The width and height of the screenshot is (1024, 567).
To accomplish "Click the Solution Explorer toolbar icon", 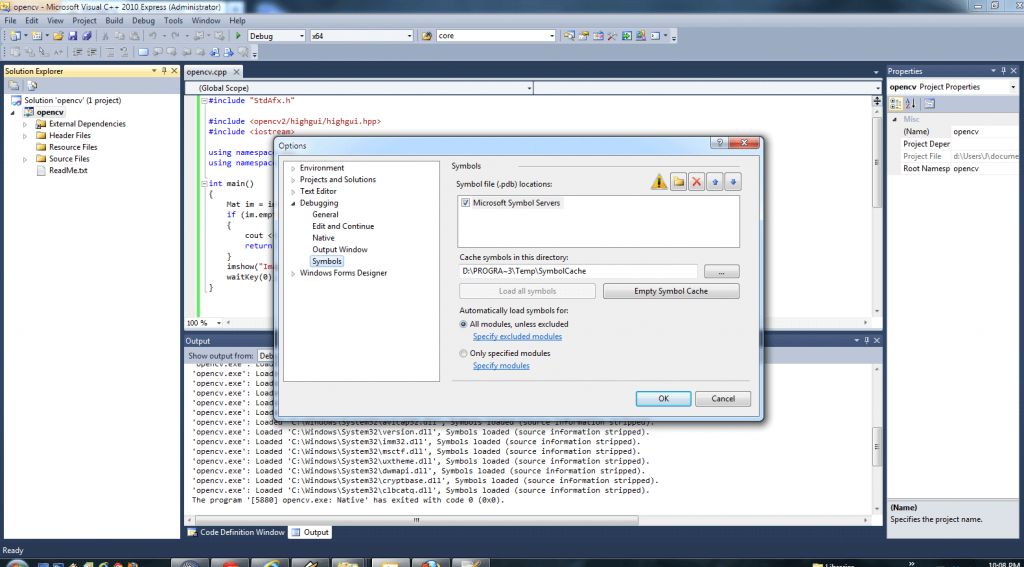I will [569, 35].
